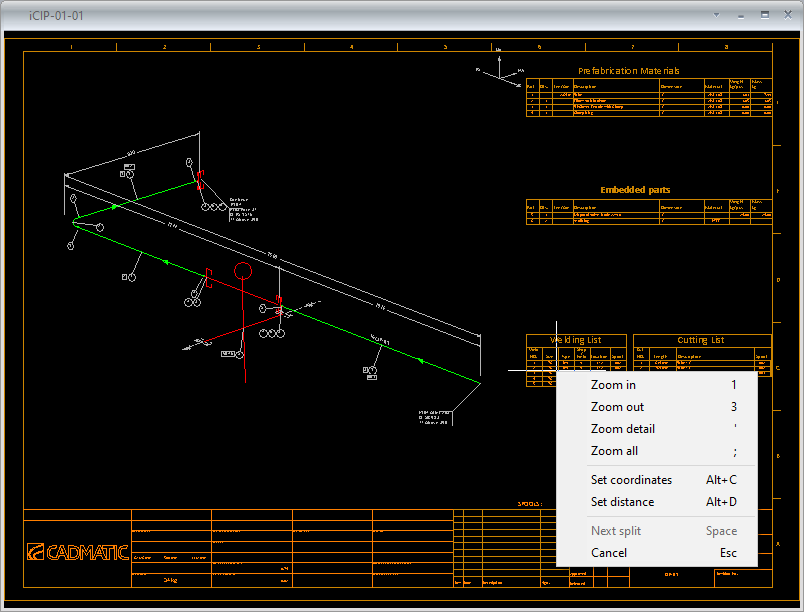The width and height of the screenshot is (804, 612).
Task: Click the Prefabrication Materials table heading
Action: click(x=628, y=71)
